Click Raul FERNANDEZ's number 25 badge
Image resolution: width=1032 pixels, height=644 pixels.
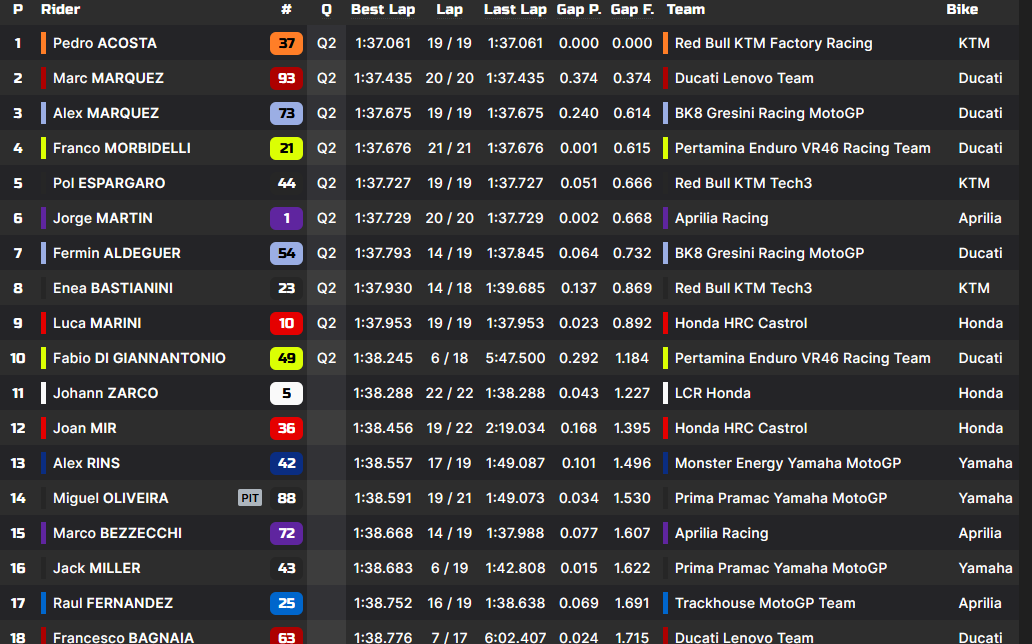pyautogui.click(x=286, y=603)
